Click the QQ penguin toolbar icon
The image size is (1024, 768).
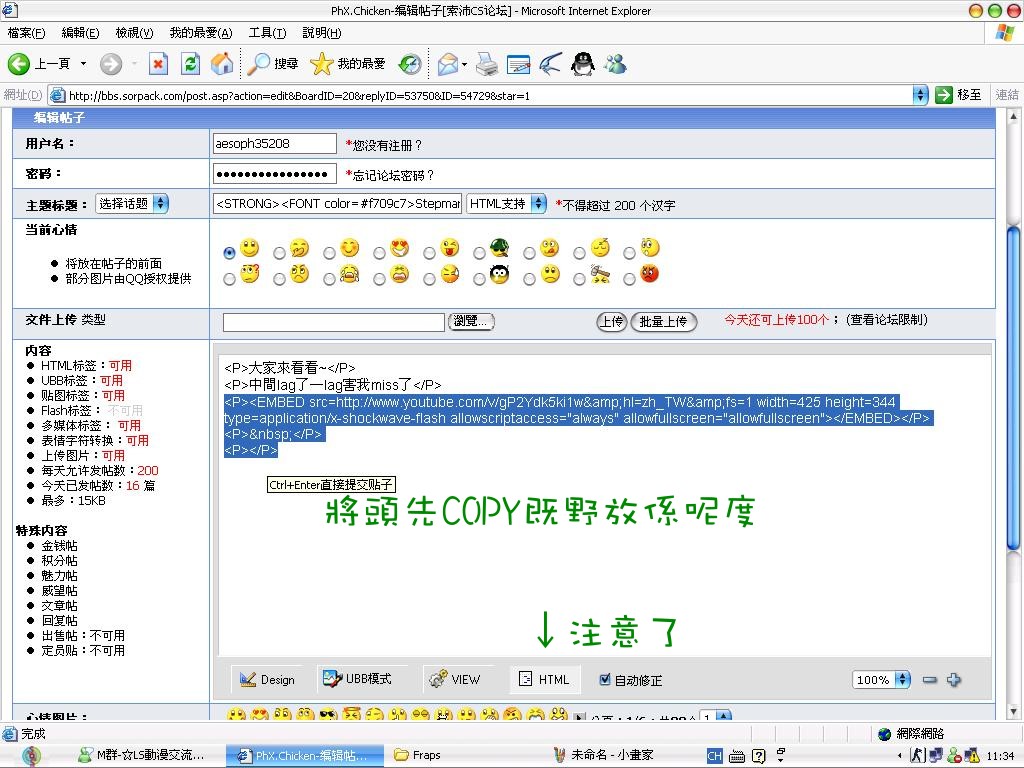point(582,64)
